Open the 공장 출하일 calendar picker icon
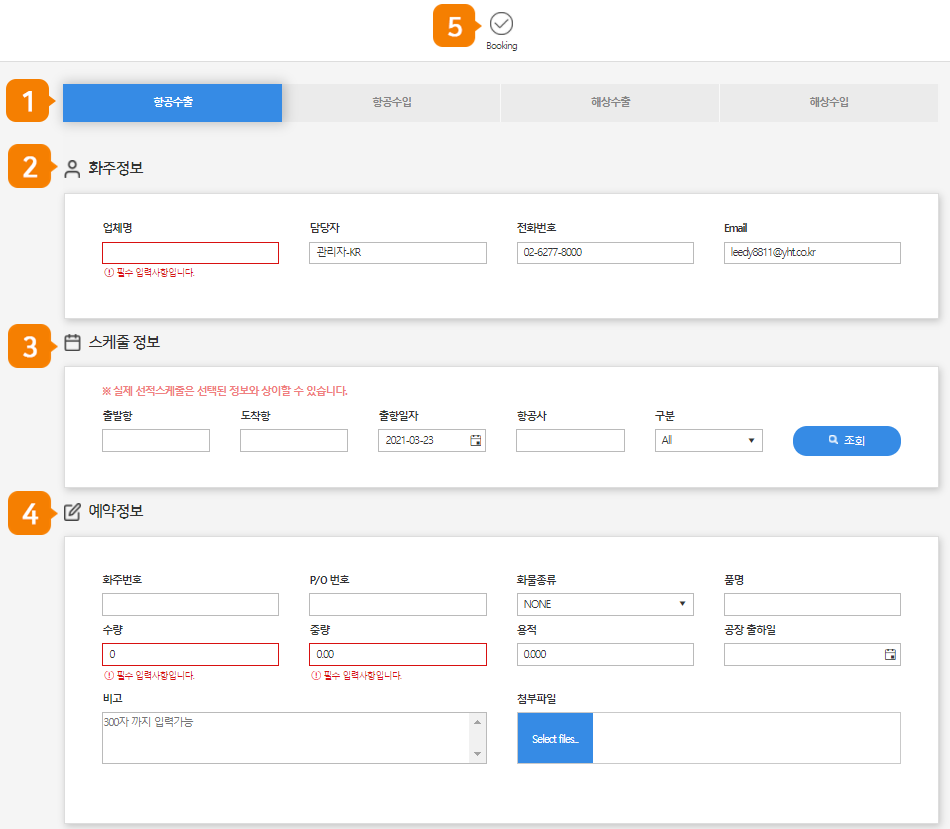Viewport: 950px width, 829px height. 890,654
